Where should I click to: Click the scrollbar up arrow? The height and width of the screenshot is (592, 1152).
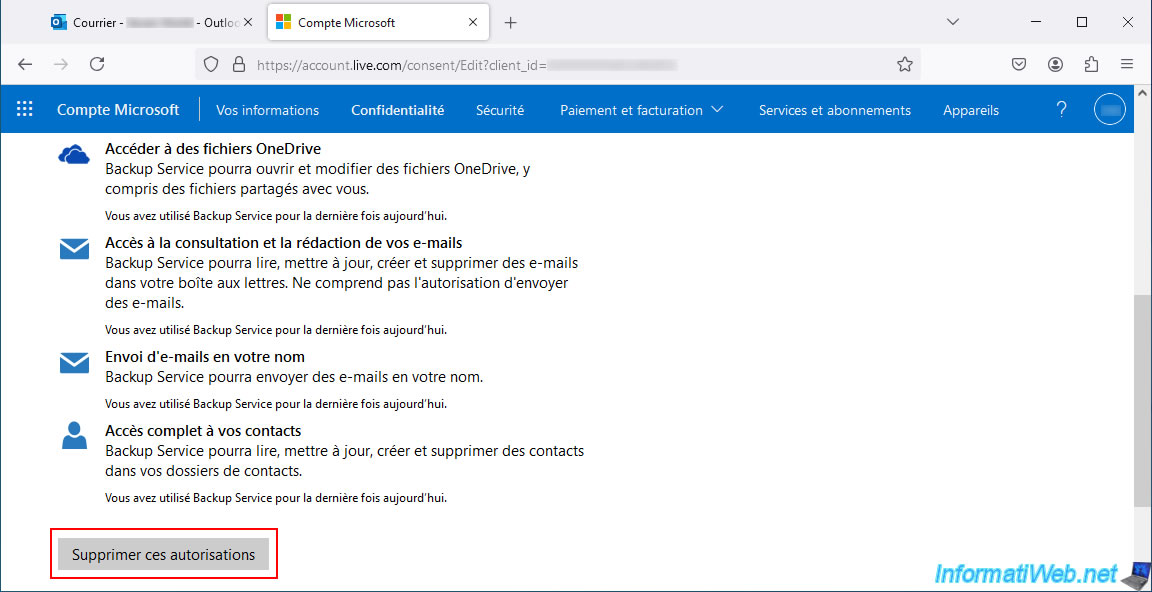pos(1140,93)
